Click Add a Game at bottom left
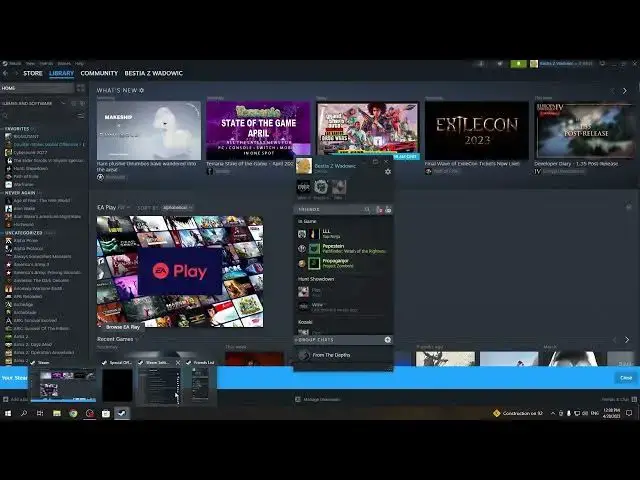Viewport: 640px width, 480px height. tap(15, 399)
